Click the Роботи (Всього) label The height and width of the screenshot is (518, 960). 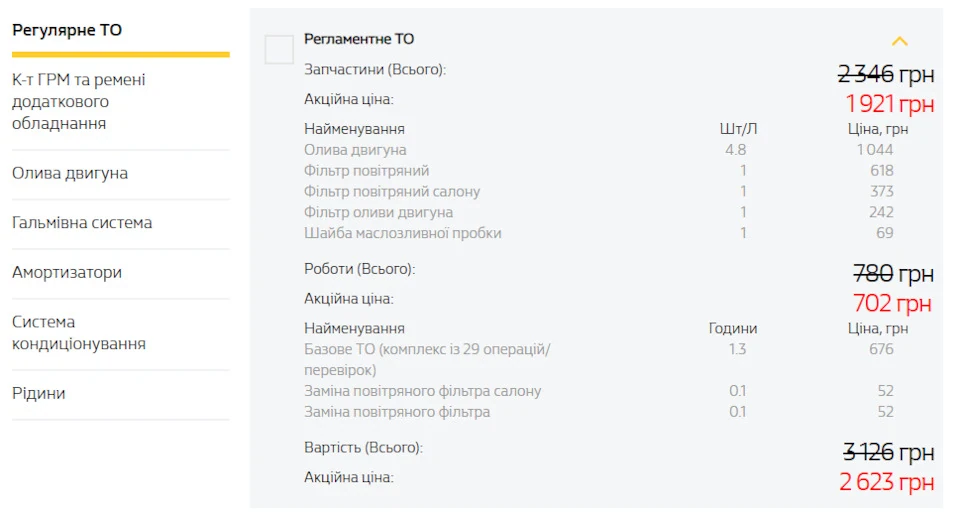pyautogui.click(x=359, y=269)
